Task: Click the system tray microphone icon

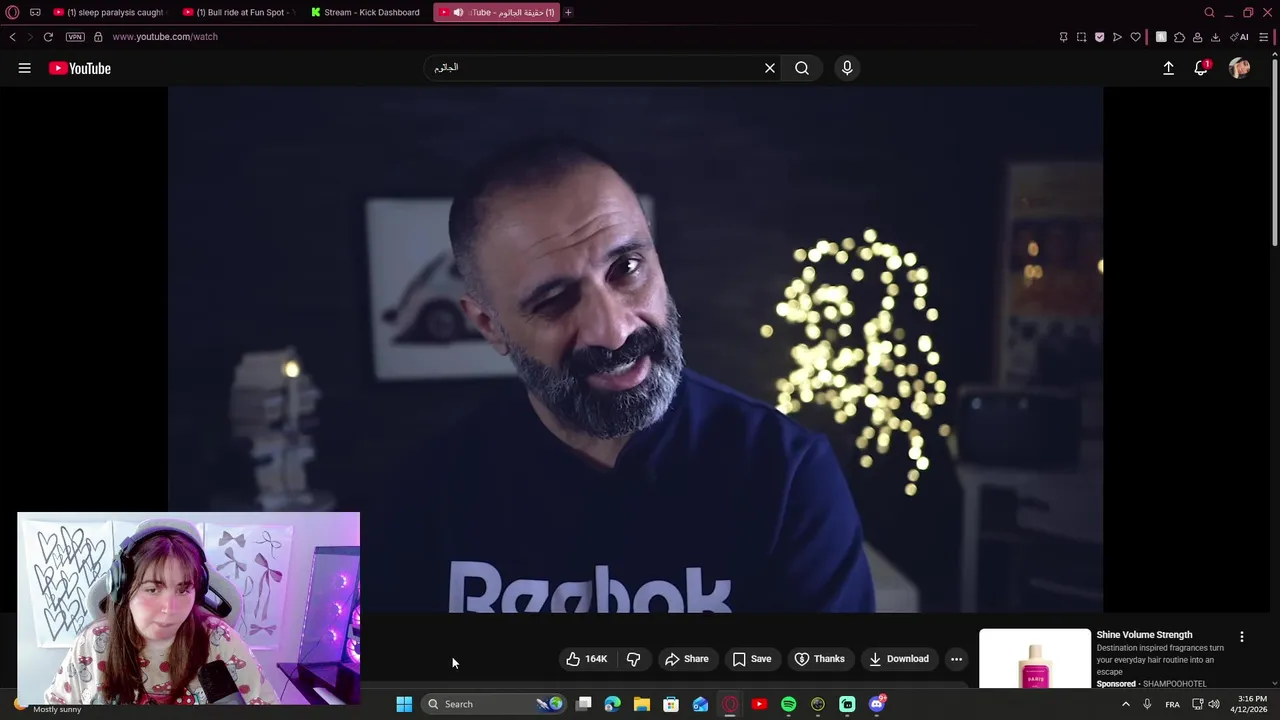Action: coord(1147,704)
